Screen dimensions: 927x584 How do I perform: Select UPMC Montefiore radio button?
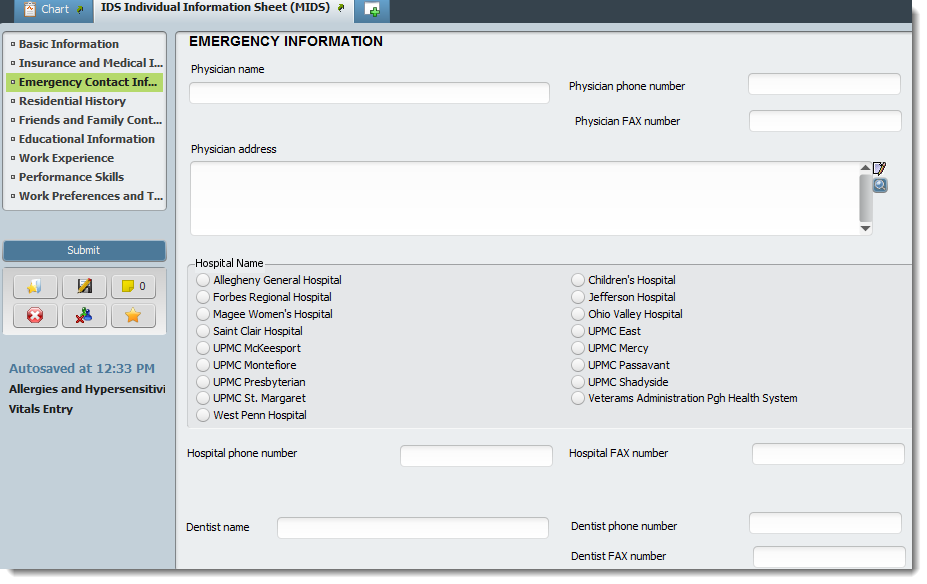click(203, 365)
